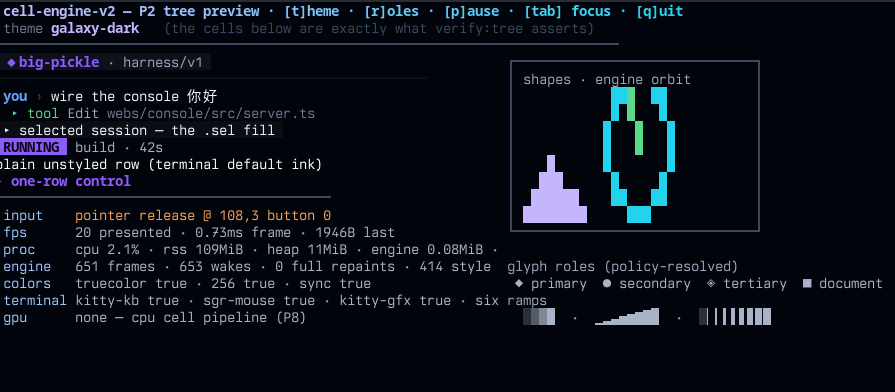895x392 pixels.
Task: Click the purple diamond icon beside big-pickle
Action: coord(11,62)
